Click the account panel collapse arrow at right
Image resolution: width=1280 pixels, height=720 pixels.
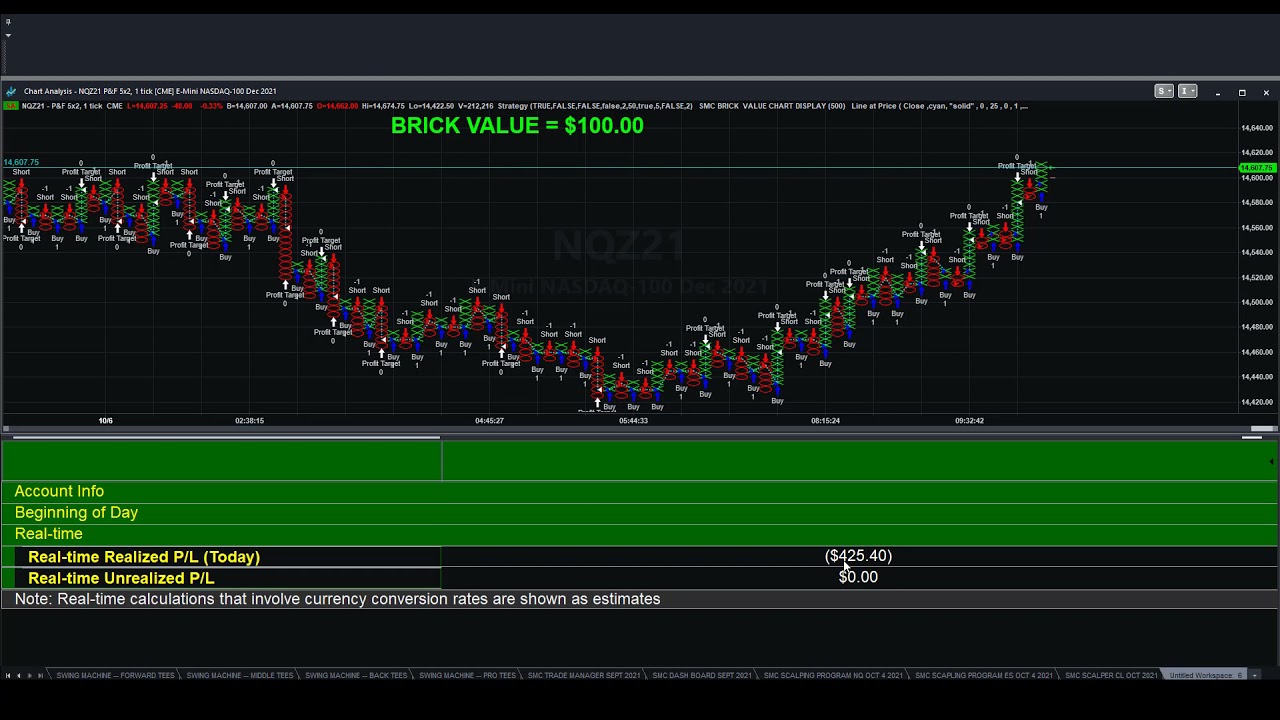pos(1271,462)
